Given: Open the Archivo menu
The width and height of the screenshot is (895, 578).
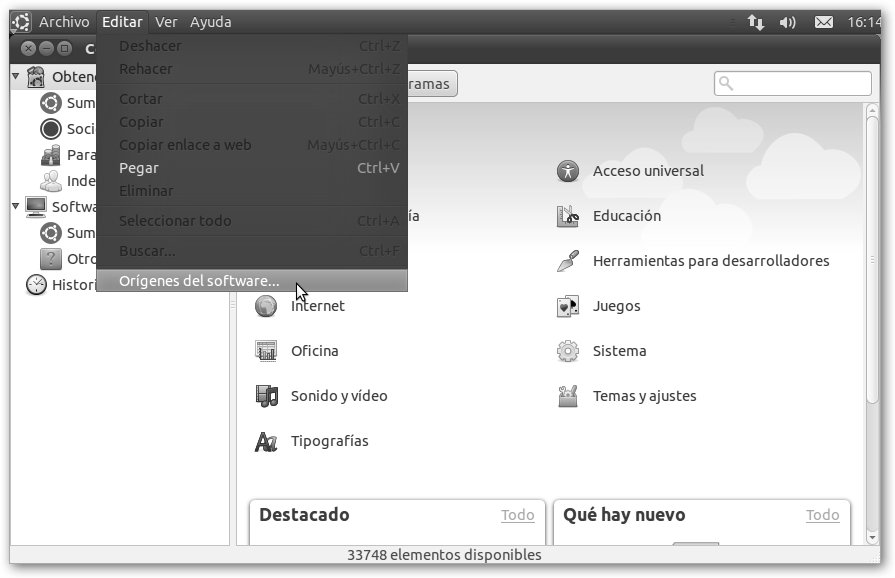Looking at the screenshot, I should pyautogui.click(x=64, y=22).
